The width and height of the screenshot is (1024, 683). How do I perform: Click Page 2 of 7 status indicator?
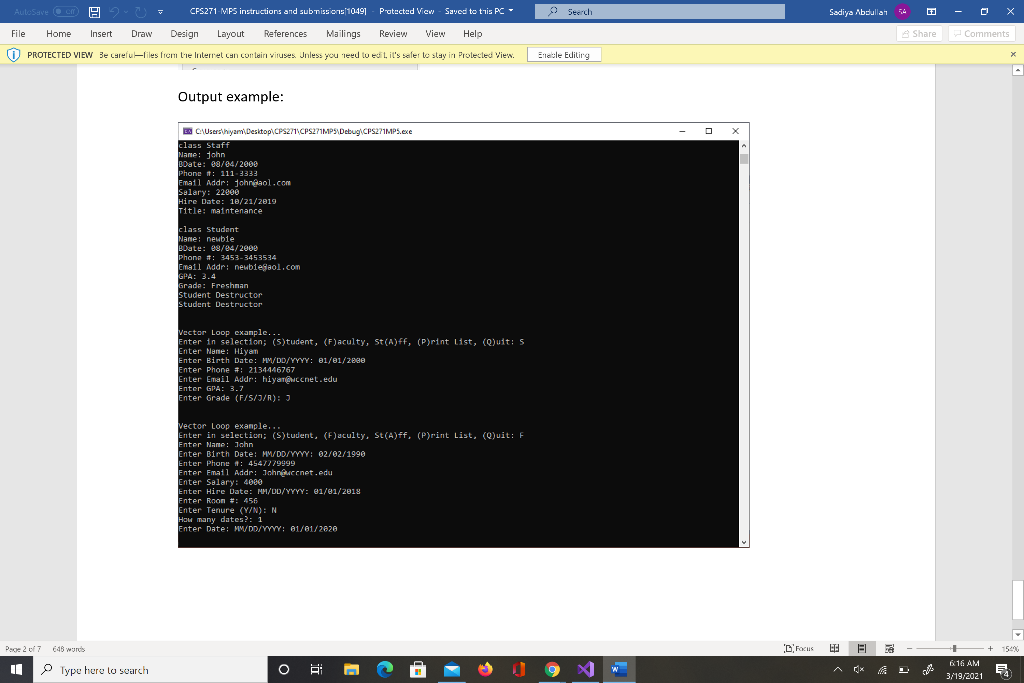tap(23, 649)
